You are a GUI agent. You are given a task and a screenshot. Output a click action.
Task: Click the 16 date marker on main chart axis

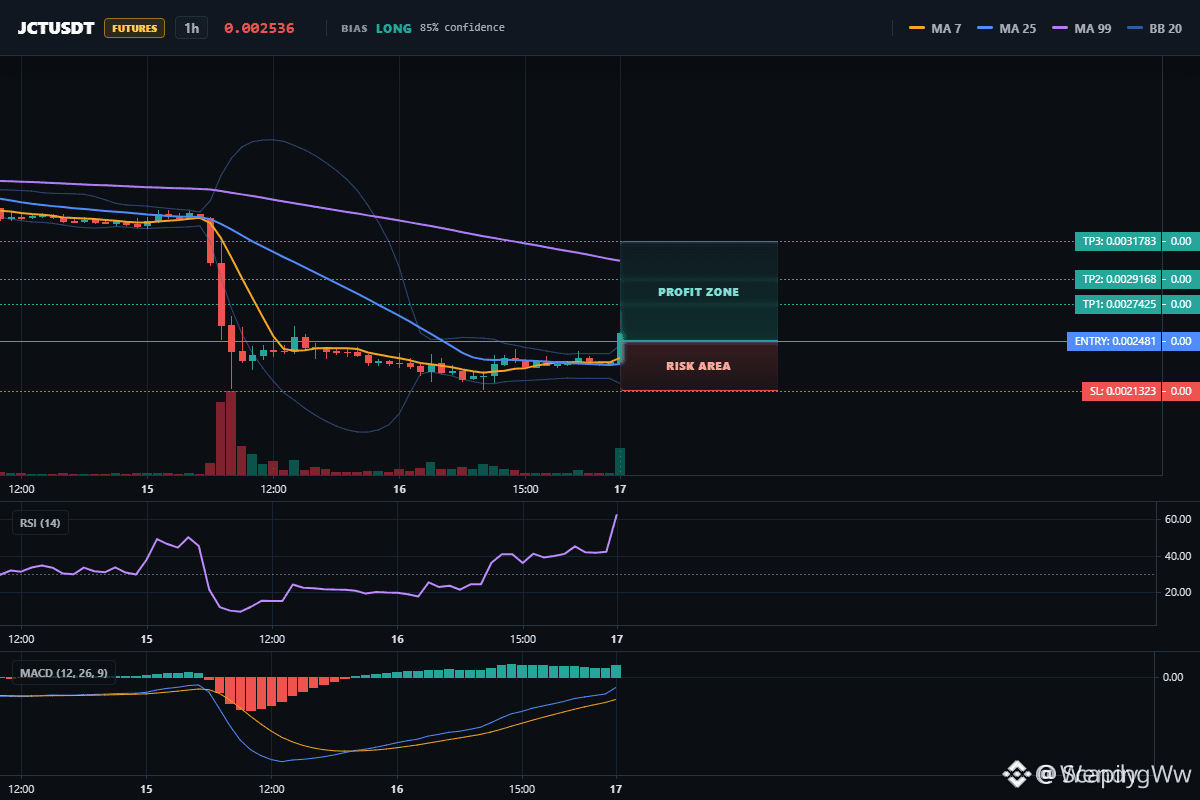point(399,489)
